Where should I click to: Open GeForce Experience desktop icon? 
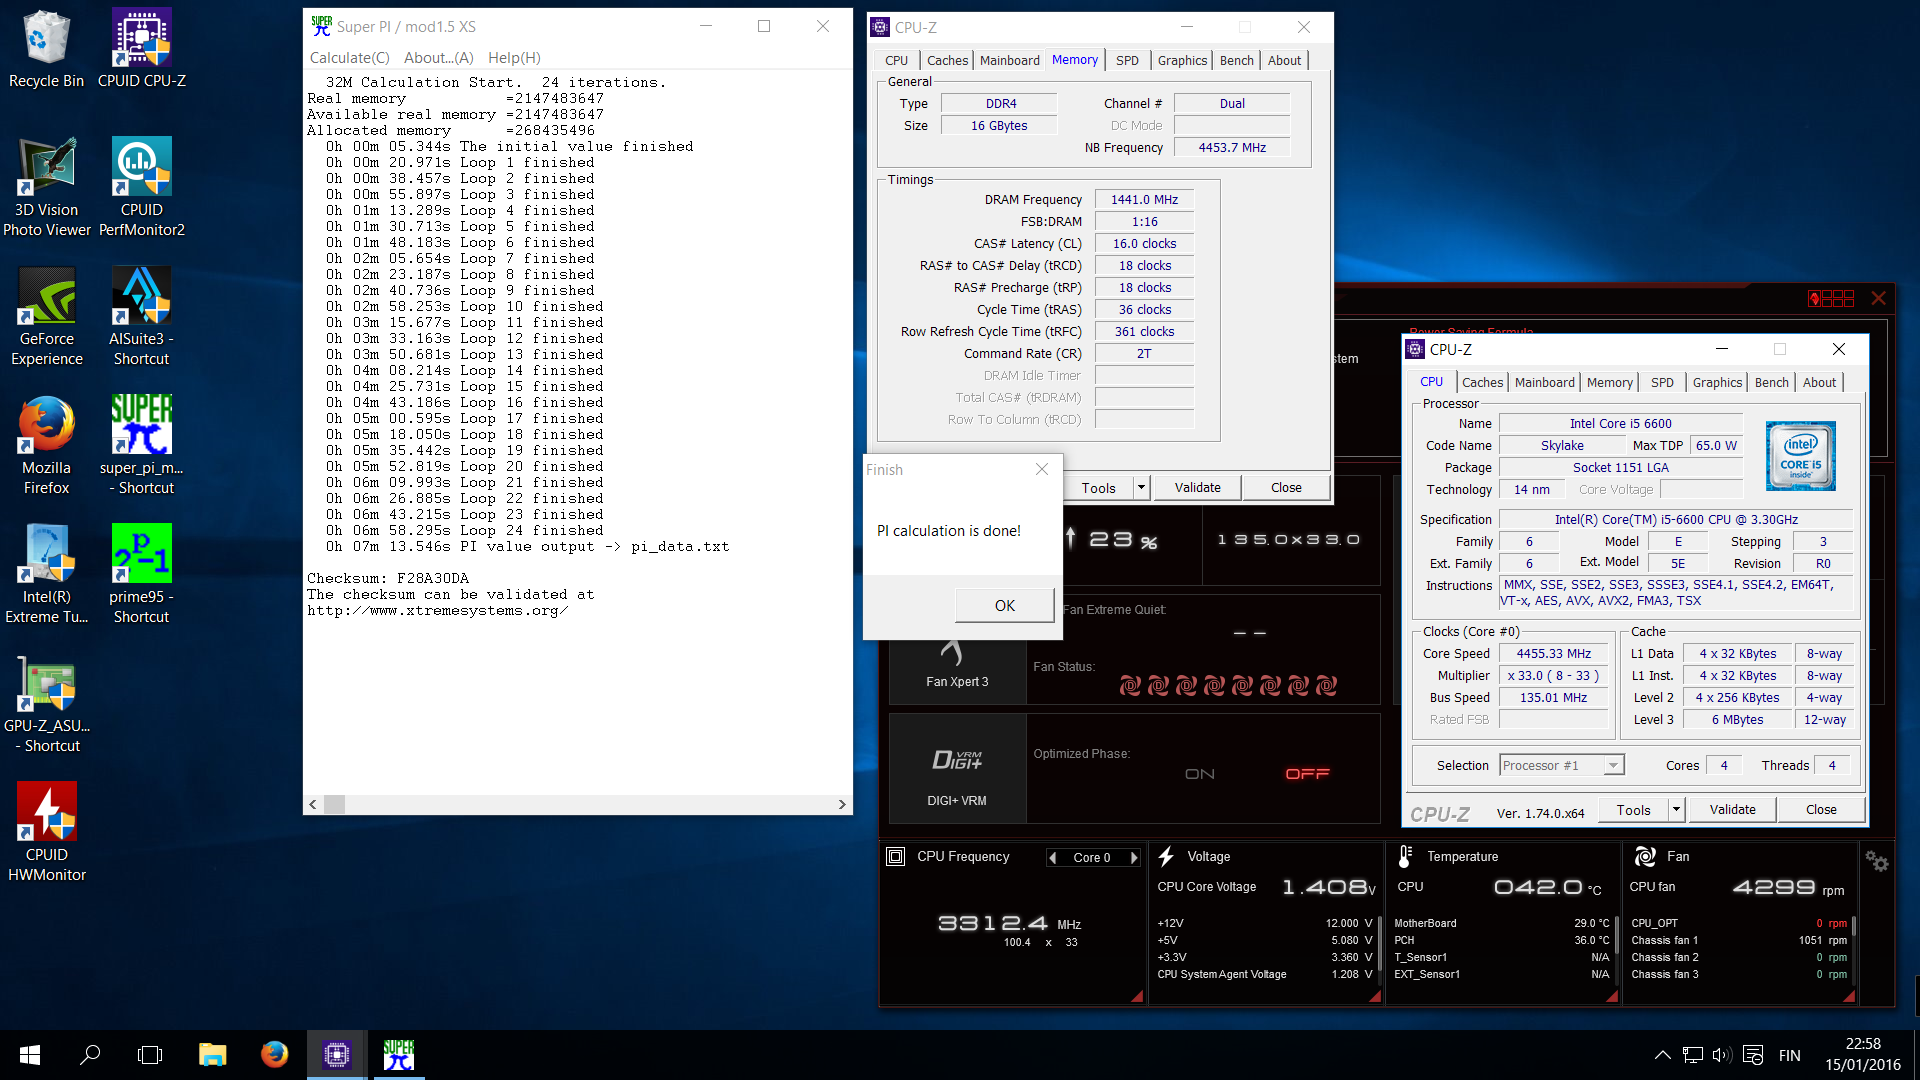[46, 317]
